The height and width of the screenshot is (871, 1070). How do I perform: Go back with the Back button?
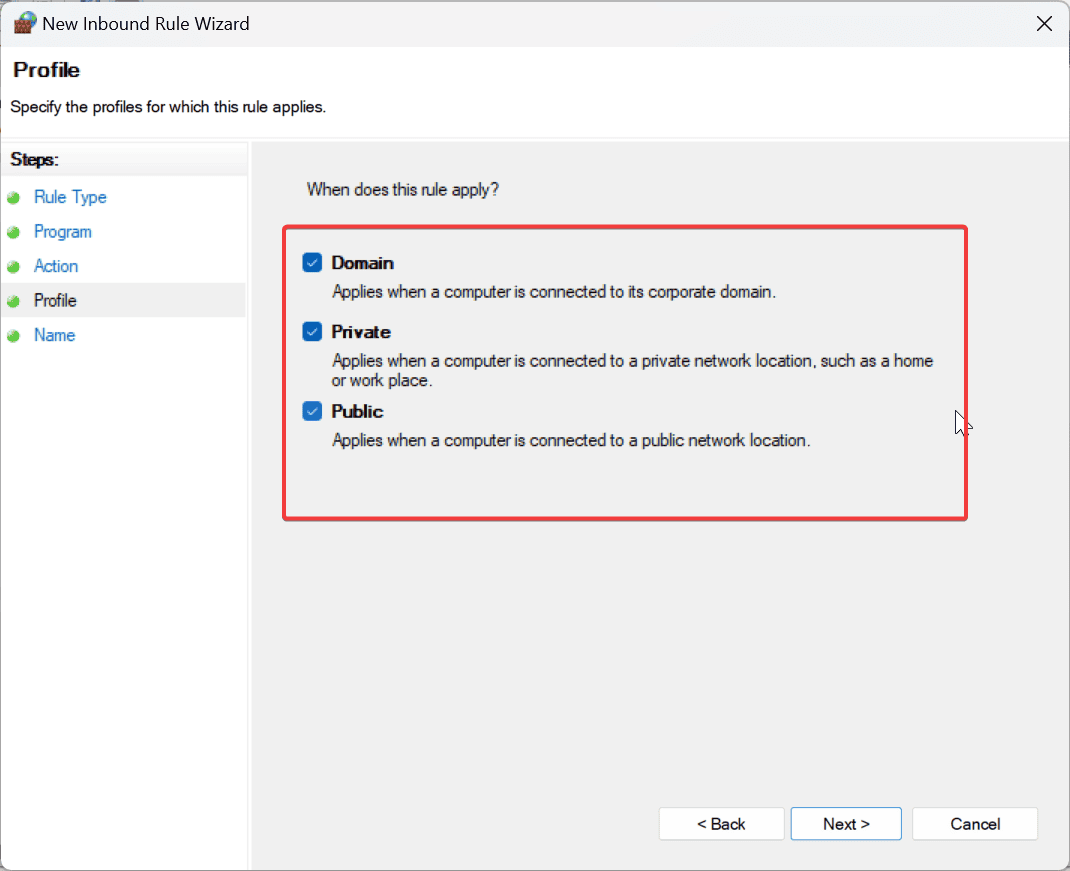pos(721,824)
